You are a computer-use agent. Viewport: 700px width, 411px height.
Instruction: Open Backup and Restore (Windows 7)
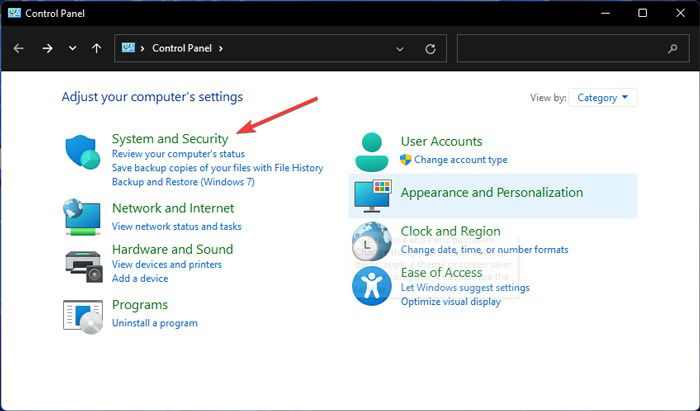click(183, 182)
